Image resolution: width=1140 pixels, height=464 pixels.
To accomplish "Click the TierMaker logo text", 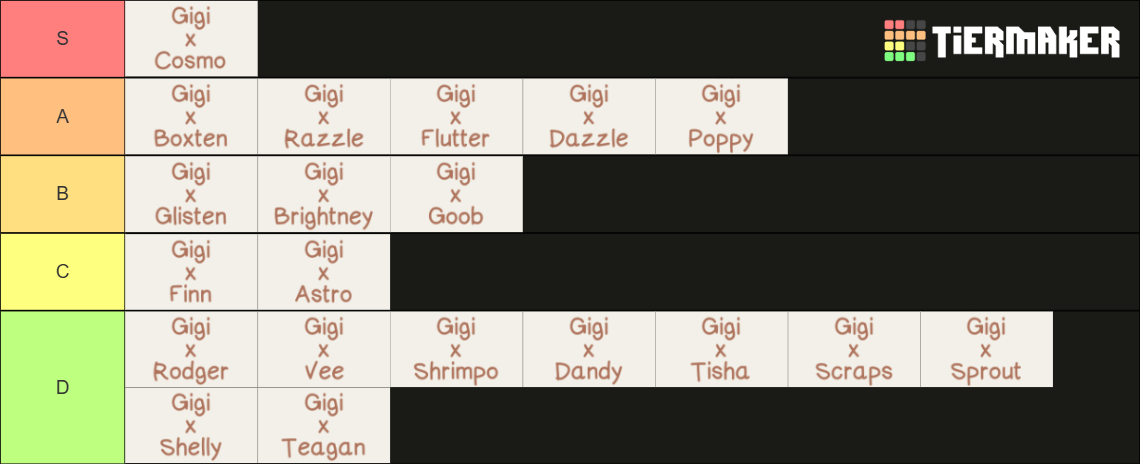I will [1026, 41].
